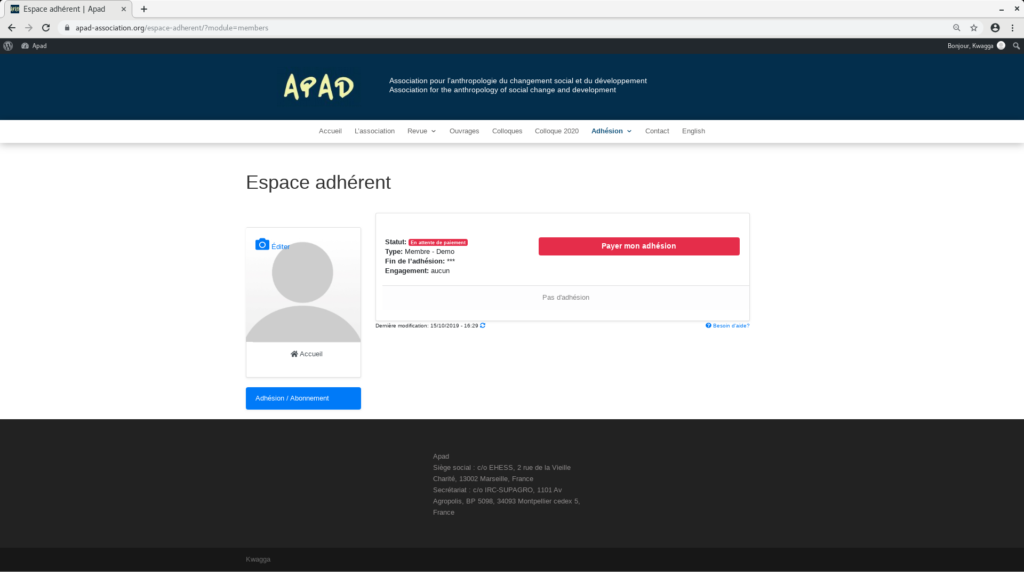Click the Besoin d'aide? help link

point(728,325)
